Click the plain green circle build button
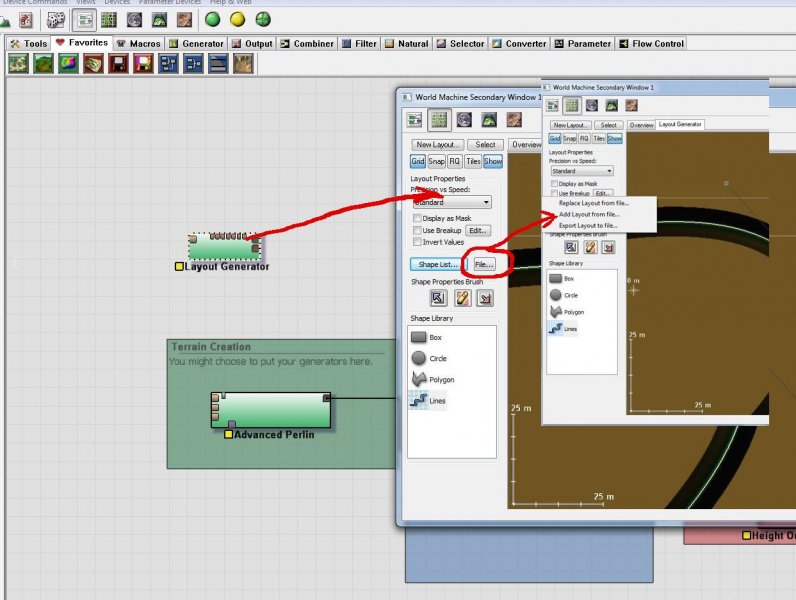This screenshot has width=796, height=600. (212, 20)
